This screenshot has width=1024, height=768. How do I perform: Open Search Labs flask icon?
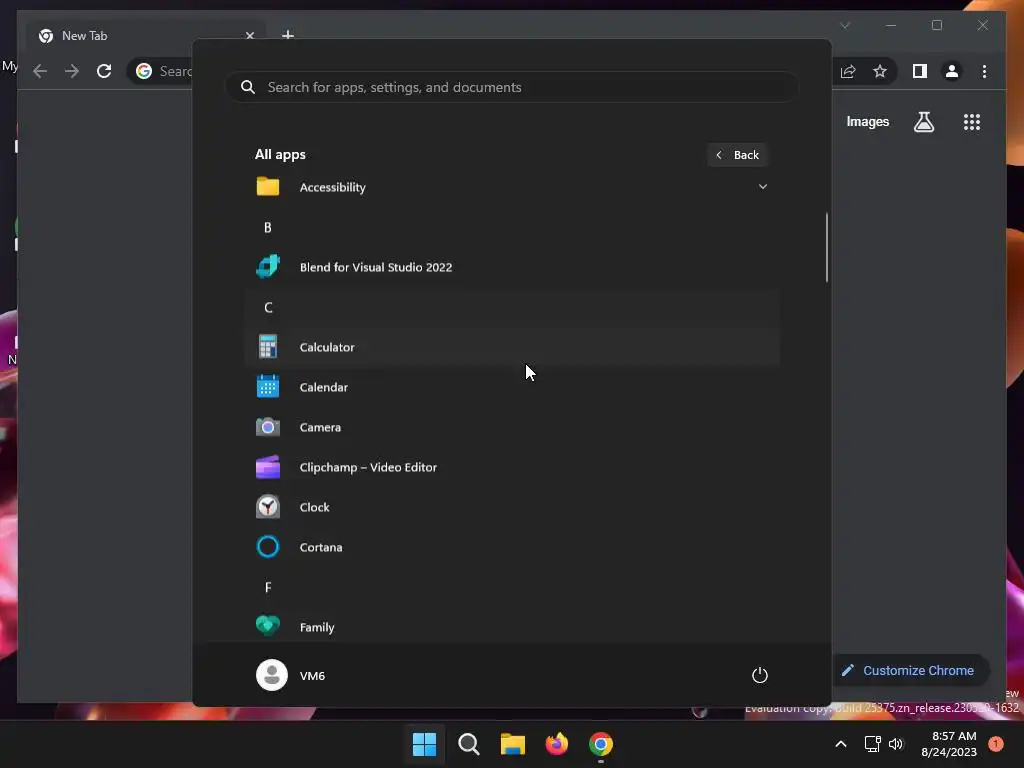click(x=923, y=121)
